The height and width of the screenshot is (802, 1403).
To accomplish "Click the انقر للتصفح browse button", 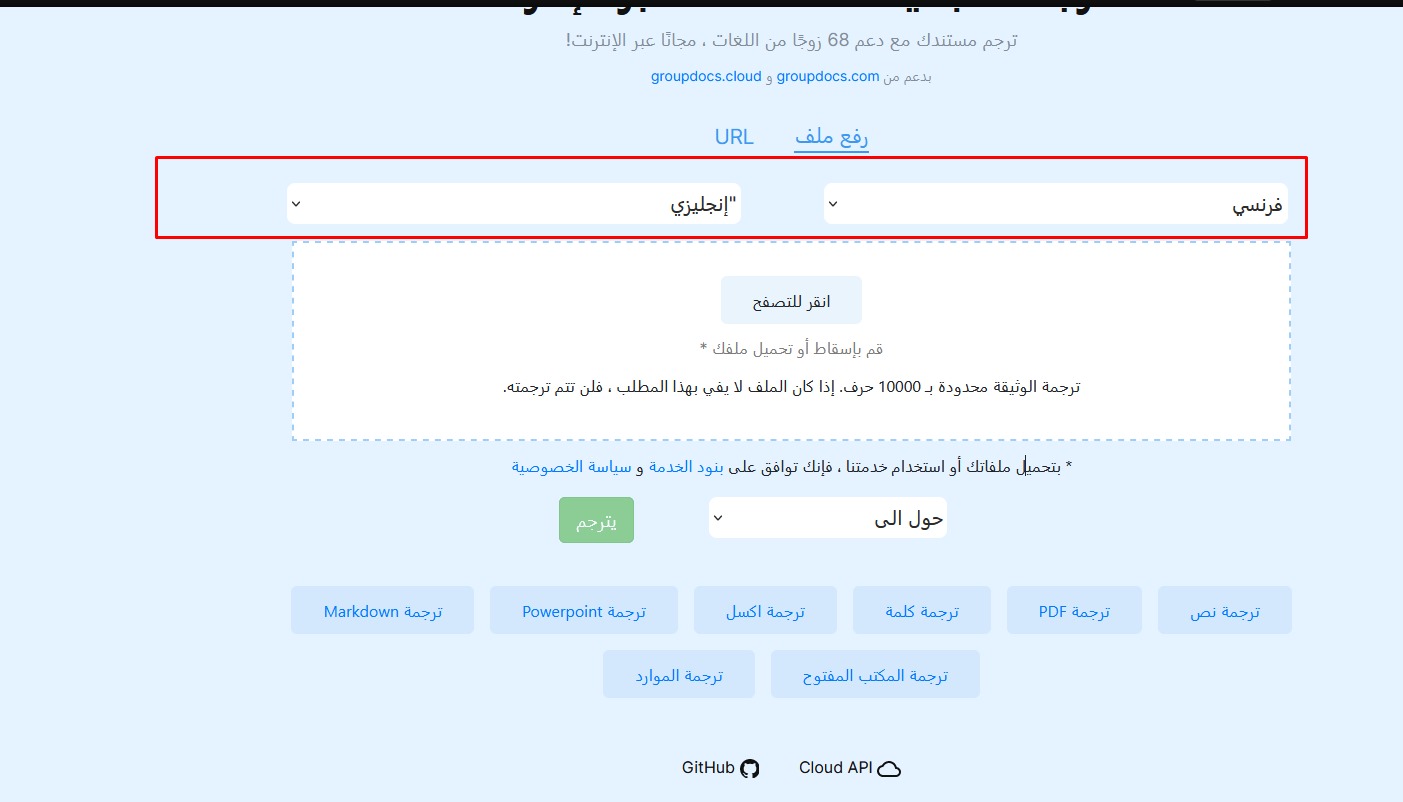I will click(791, 301).
